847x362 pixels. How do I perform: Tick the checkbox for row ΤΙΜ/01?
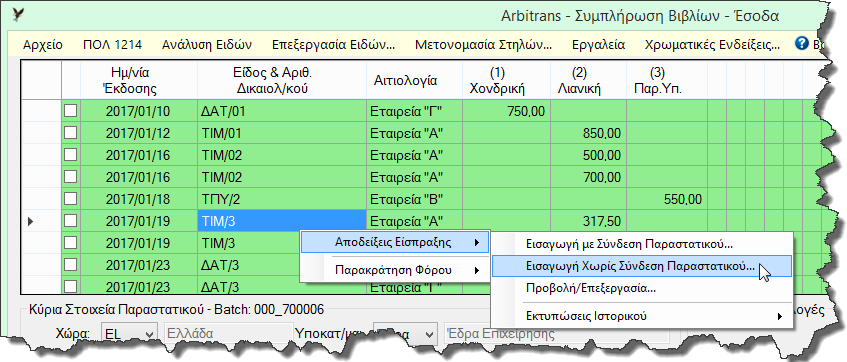tap(71, 133)
